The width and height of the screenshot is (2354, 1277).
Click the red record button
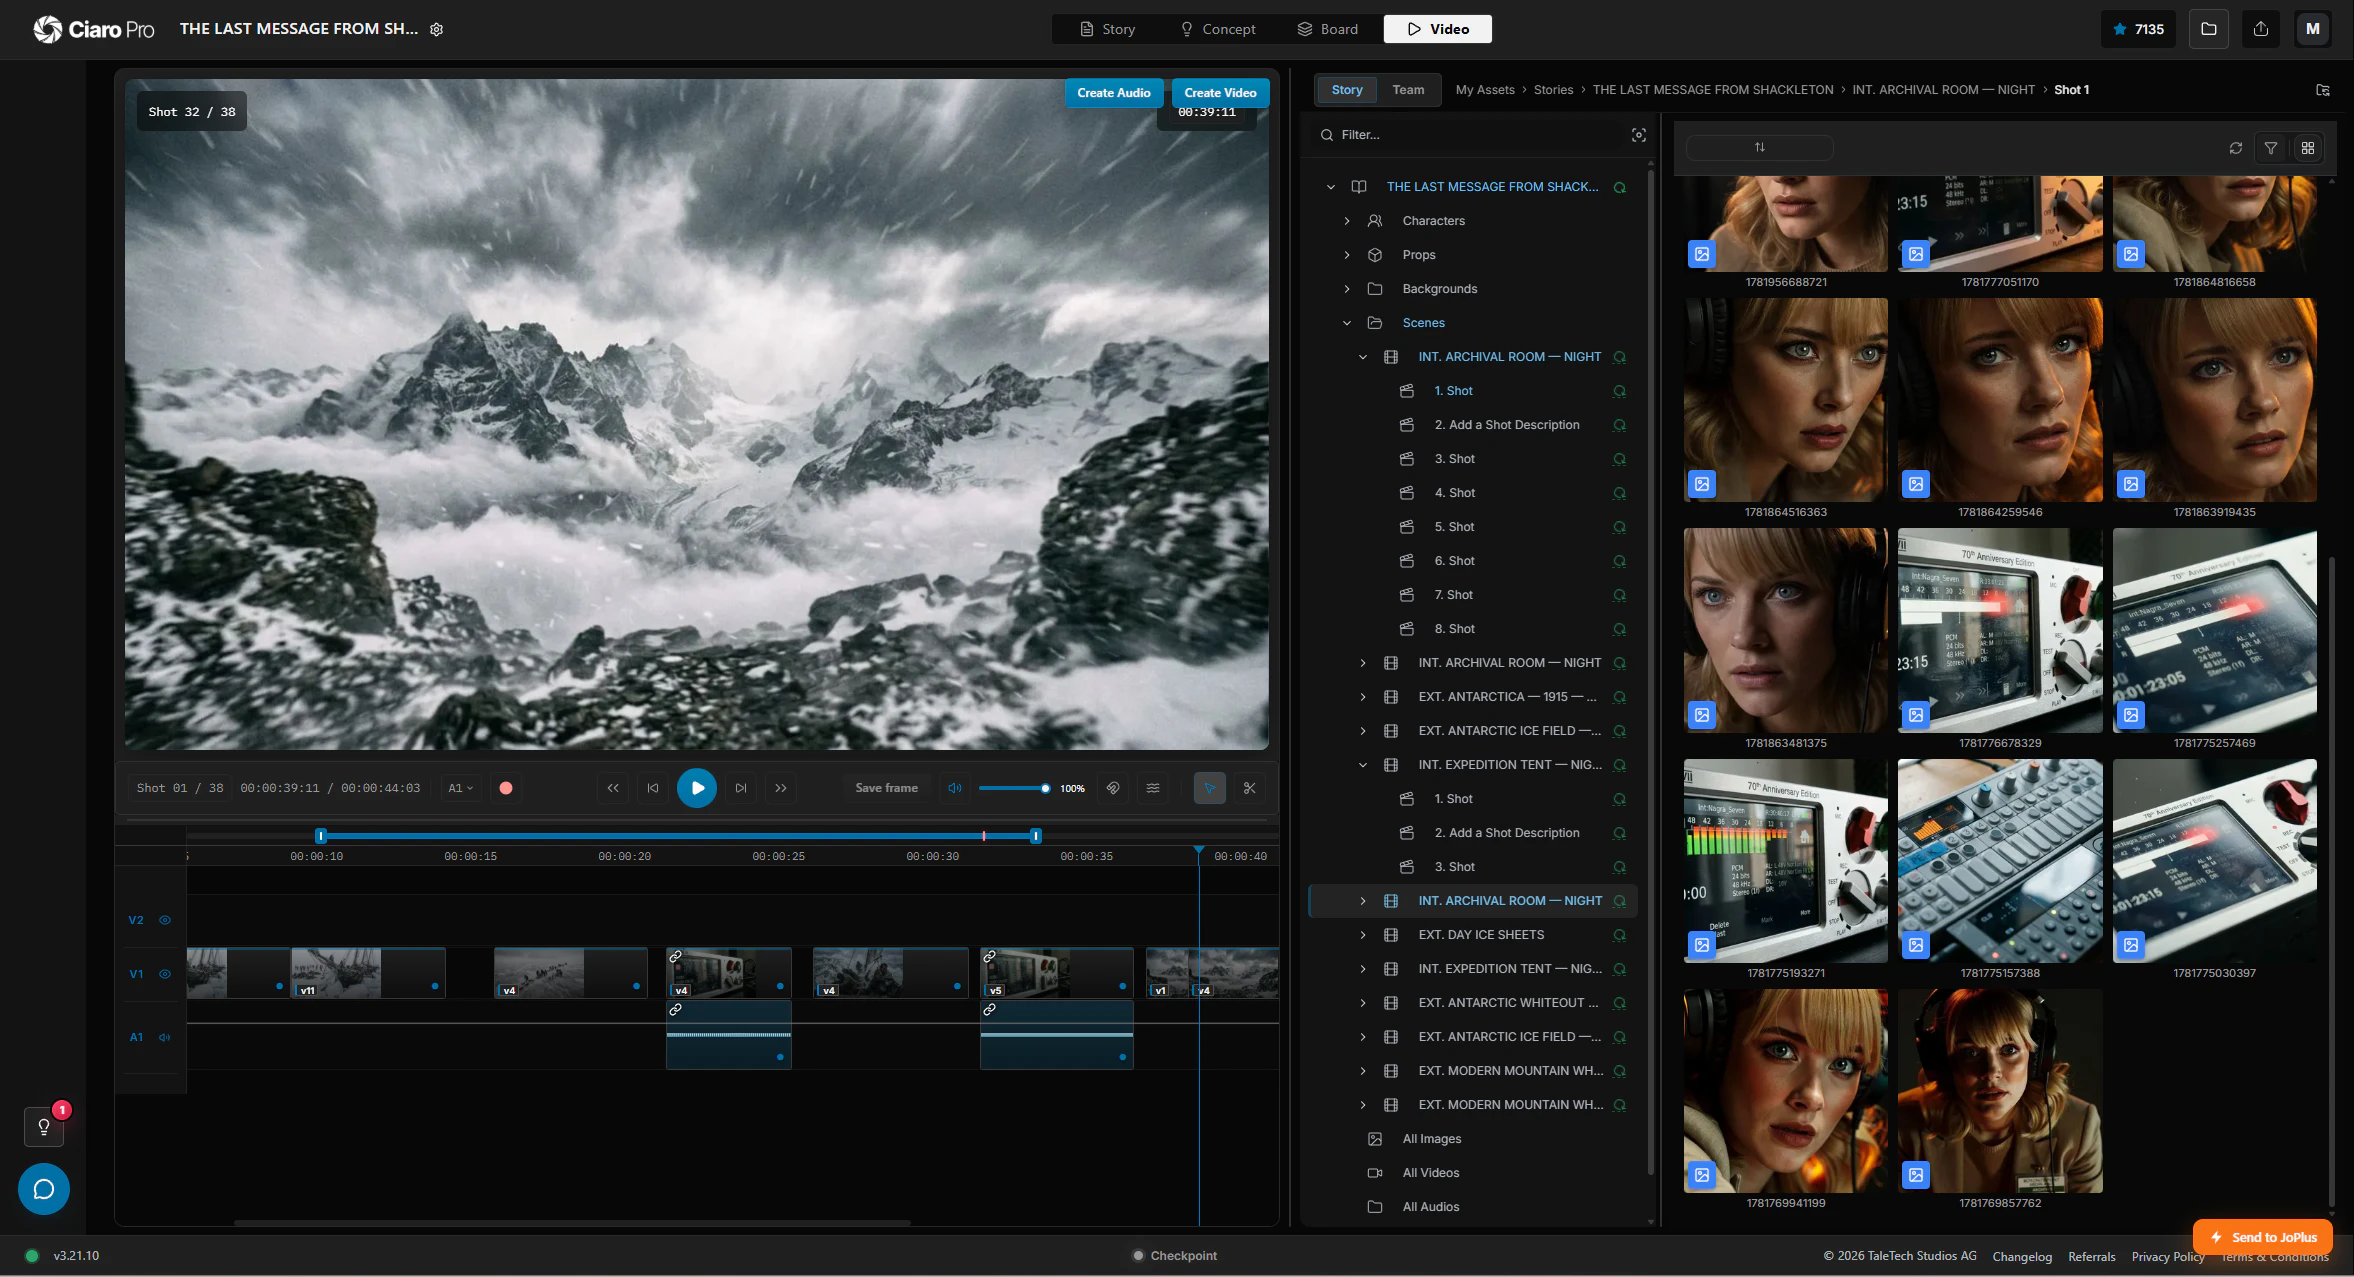[x=506, y=788]
